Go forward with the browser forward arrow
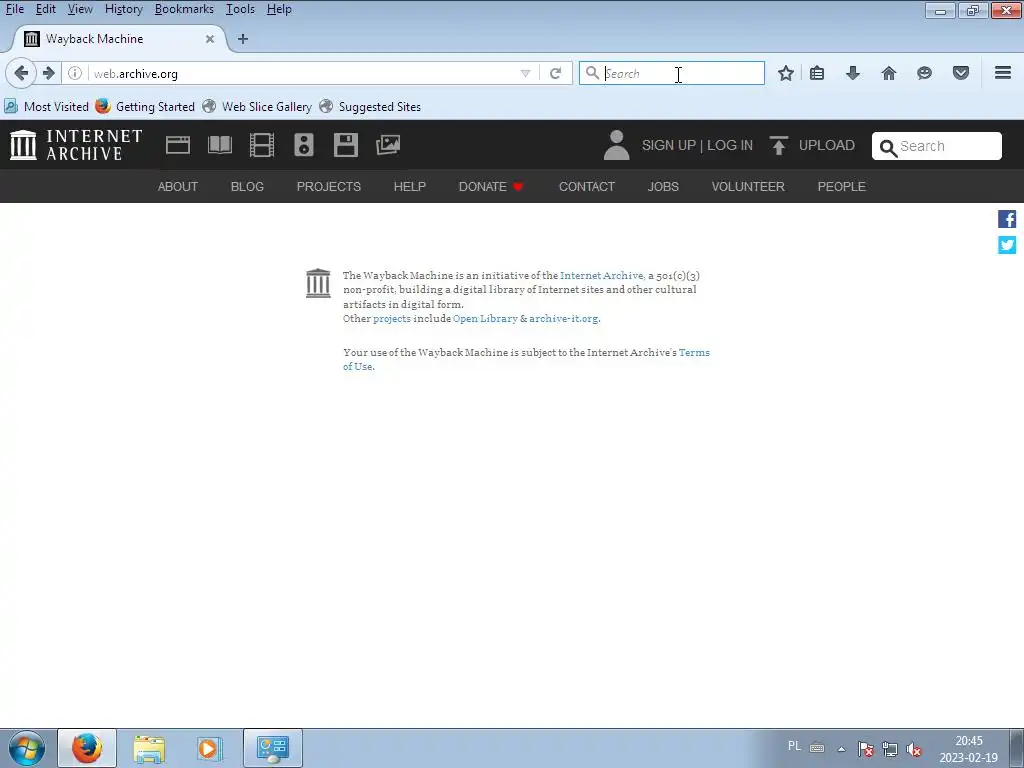 48,73
